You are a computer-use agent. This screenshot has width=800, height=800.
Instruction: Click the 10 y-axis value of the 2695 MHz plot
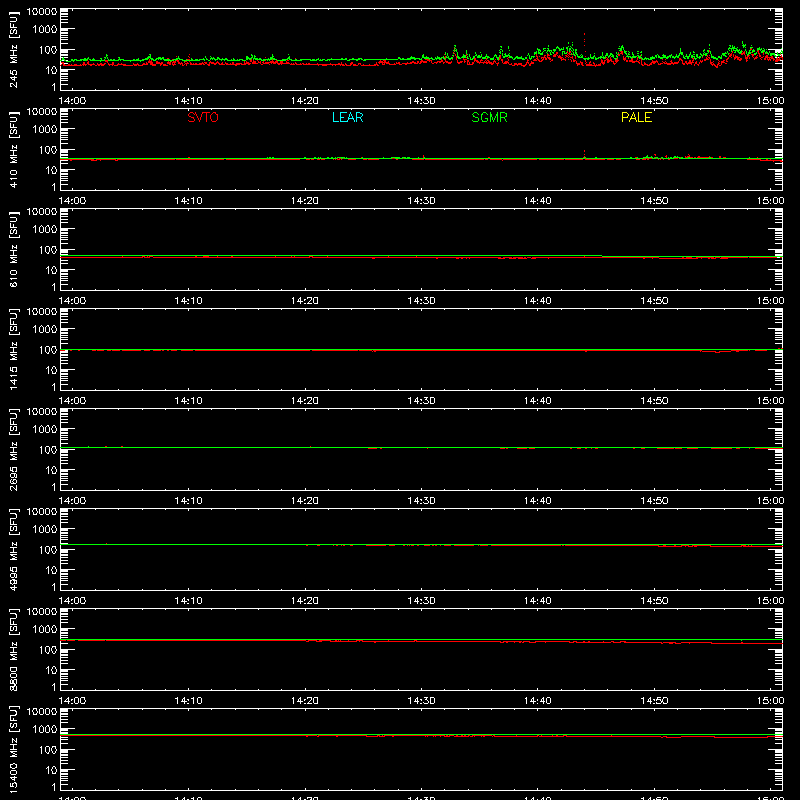point(51,470)
